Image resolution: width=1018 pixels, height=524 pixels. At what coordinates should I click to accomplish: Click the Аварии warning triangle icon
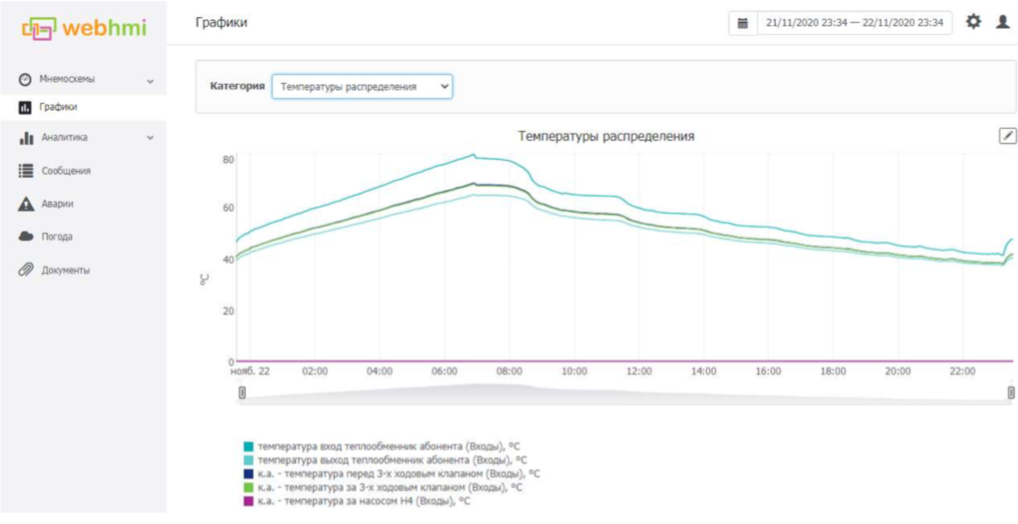coord(26,204)
